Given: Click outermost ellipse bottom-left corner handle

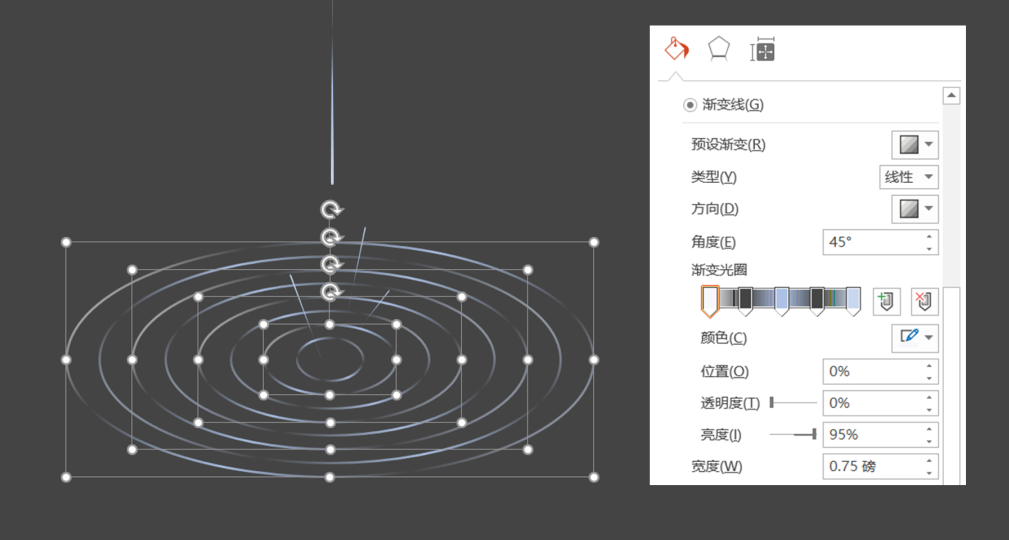Looking at the screenshot, I should tap(66, 477).
